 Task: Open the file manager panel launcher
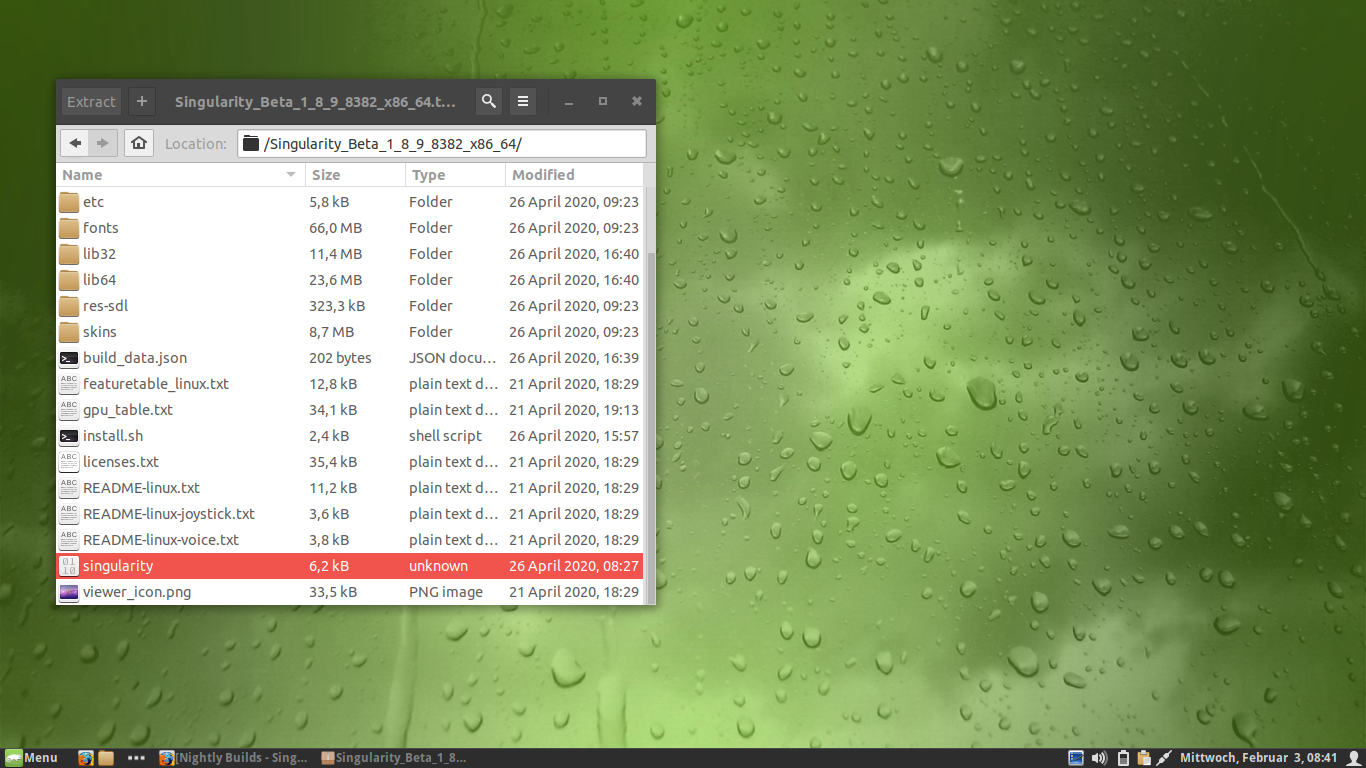[106, 758]
